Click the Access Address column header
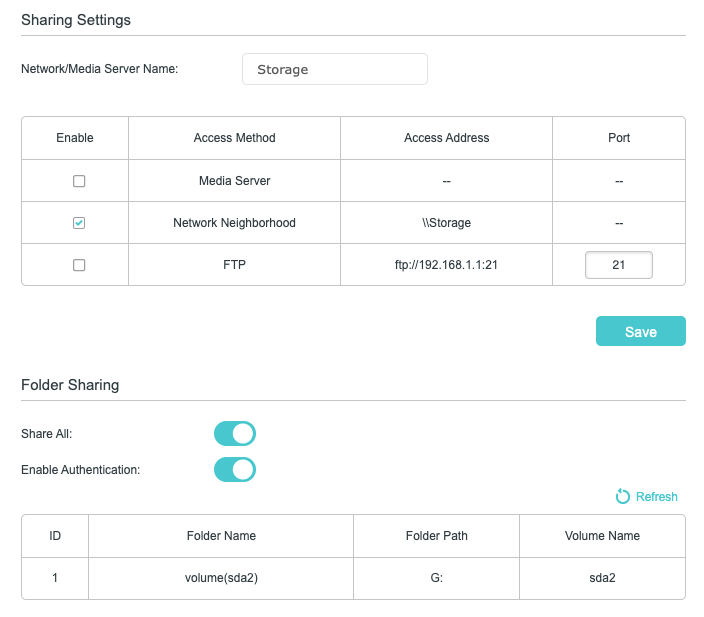704x617 pixels. (446, 138)
